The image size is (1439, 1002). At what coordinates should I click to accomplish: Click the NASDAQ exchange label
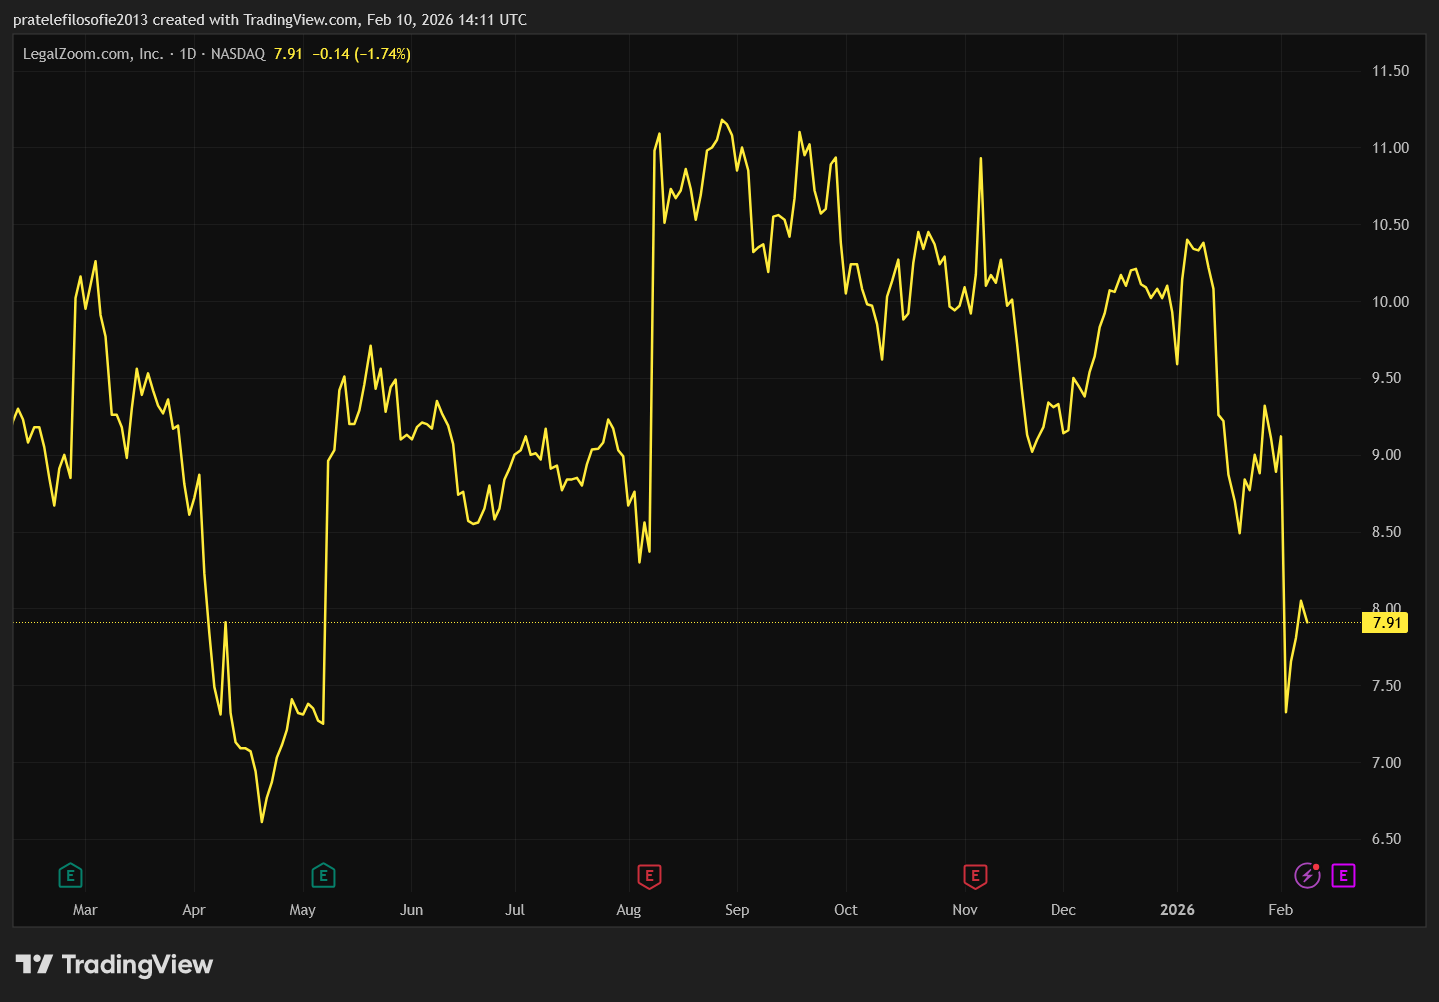point(238,54)
